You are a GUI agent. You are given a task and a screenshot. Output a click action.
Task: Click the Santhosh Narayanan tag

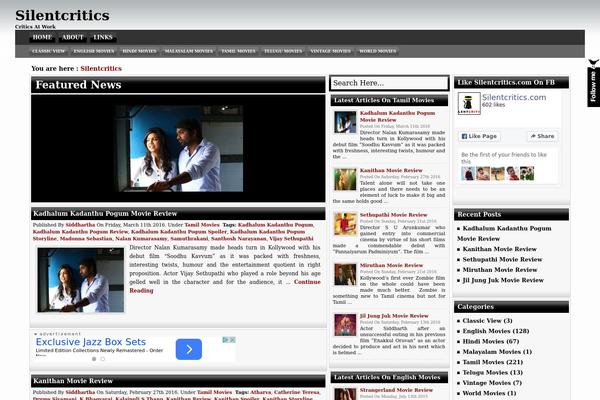238,239
